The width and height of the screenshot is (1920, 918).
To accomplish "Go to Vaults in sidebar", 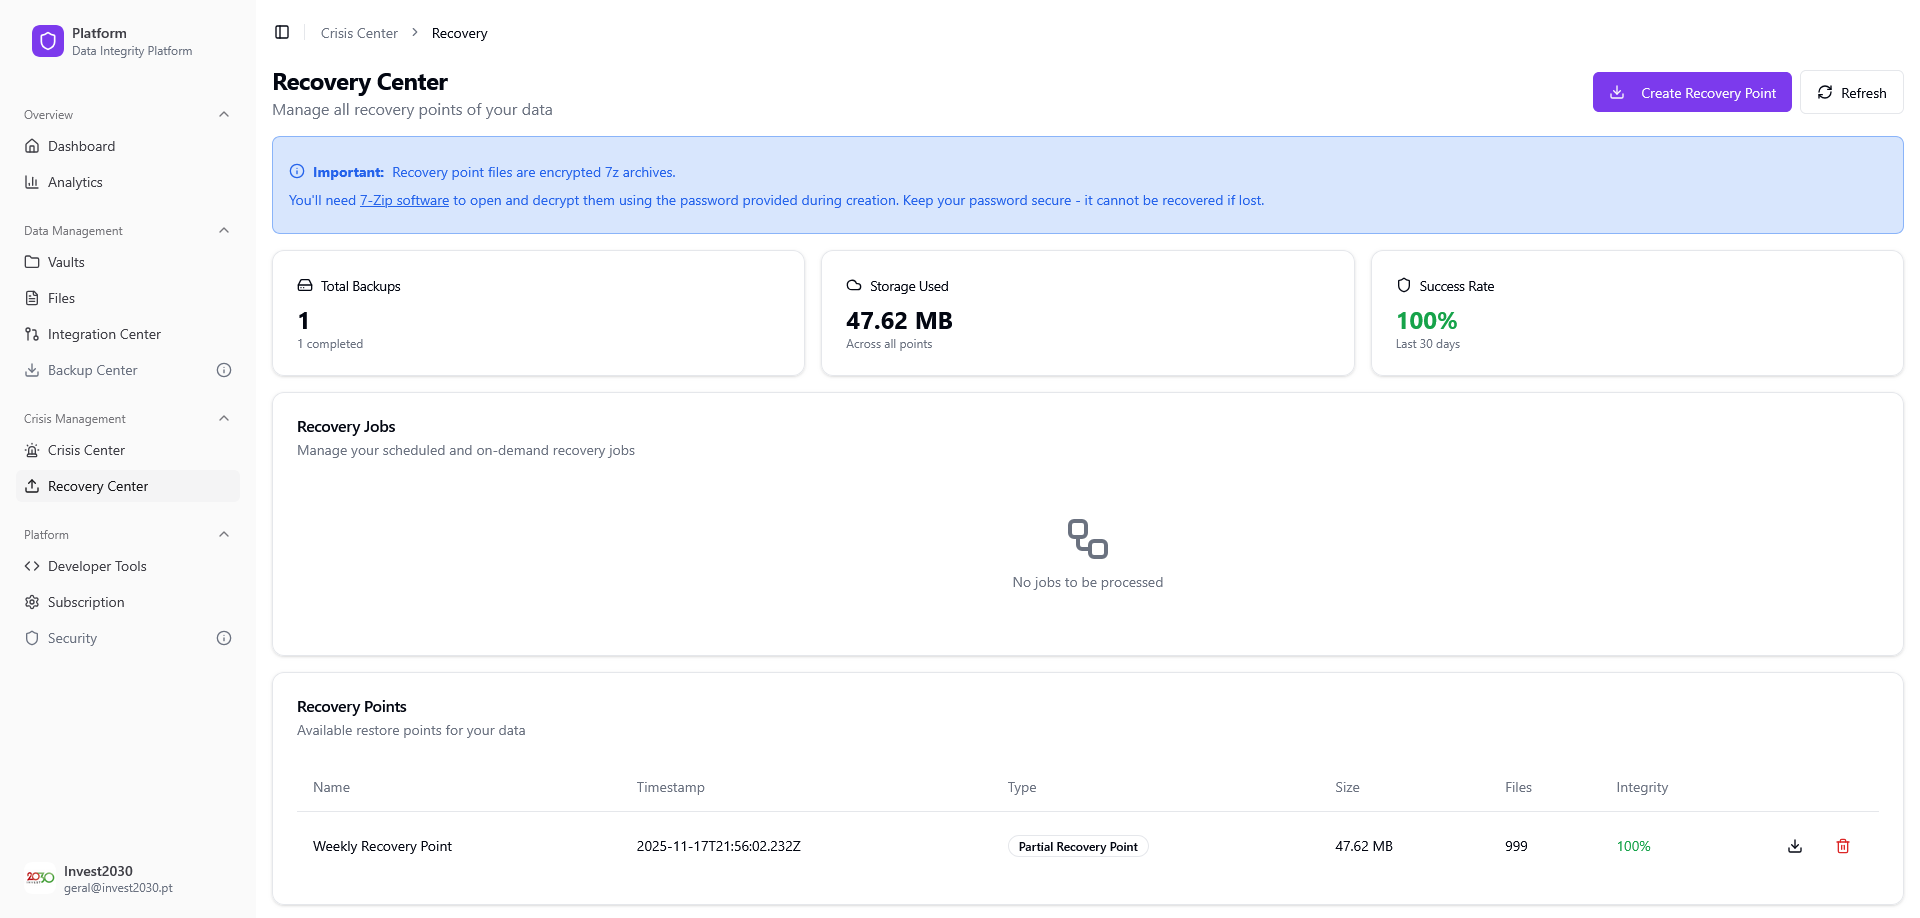I will tap(66, 262).
